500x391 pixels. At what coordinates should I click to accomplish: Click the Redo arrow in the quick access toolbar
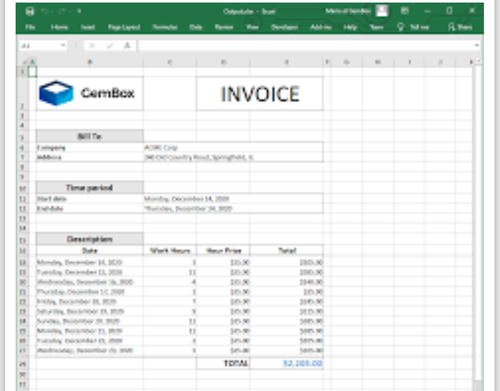(62, 11)
